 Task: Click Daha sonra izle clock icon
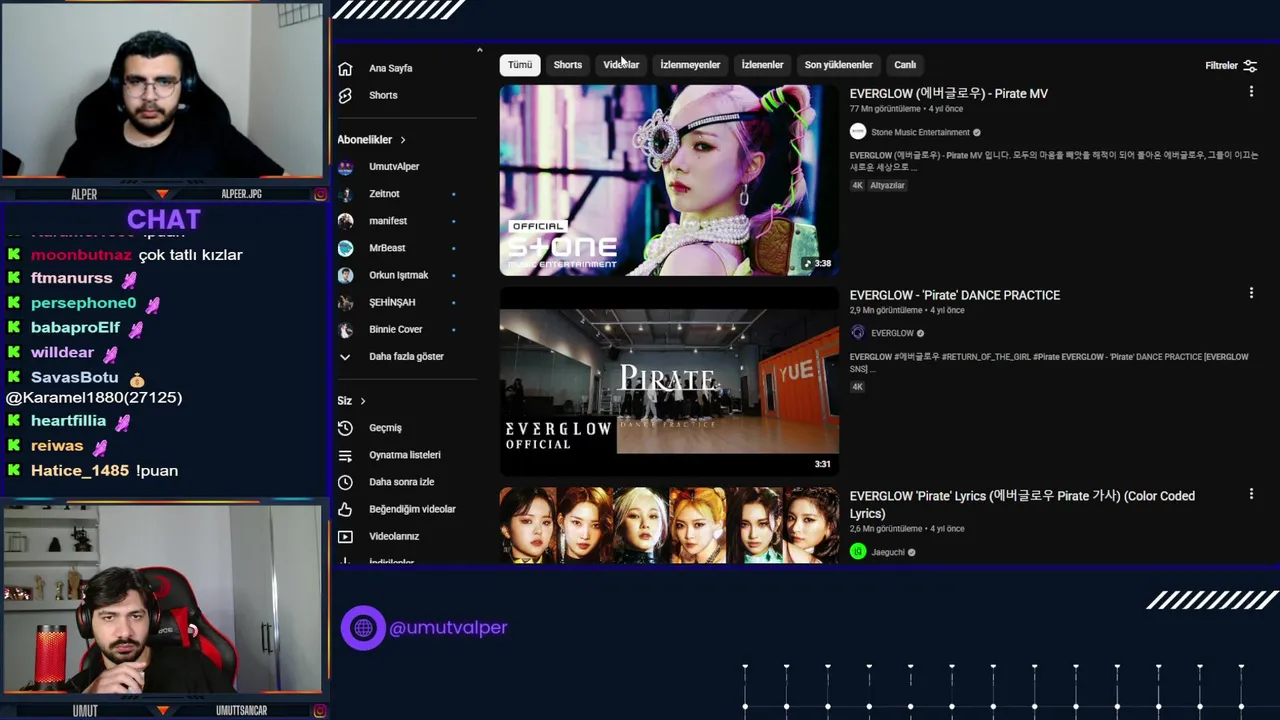click(x=345, y=482)
